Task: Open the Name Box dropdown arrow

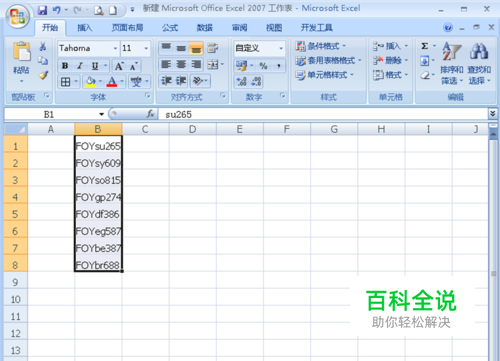Action: coord(102,114)
